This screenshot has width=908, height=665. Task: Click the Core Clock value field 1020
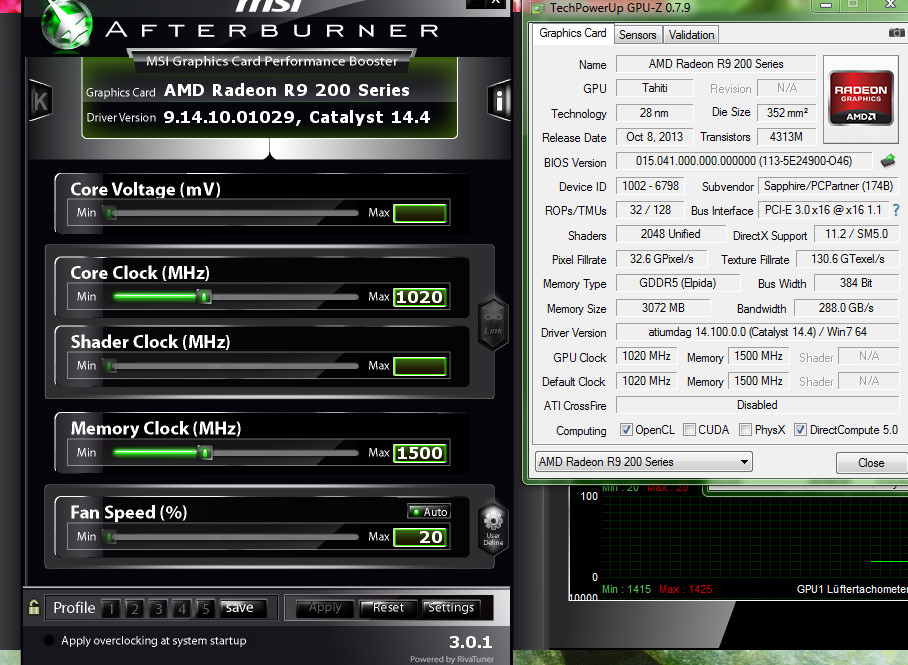(x=420, y=297)
